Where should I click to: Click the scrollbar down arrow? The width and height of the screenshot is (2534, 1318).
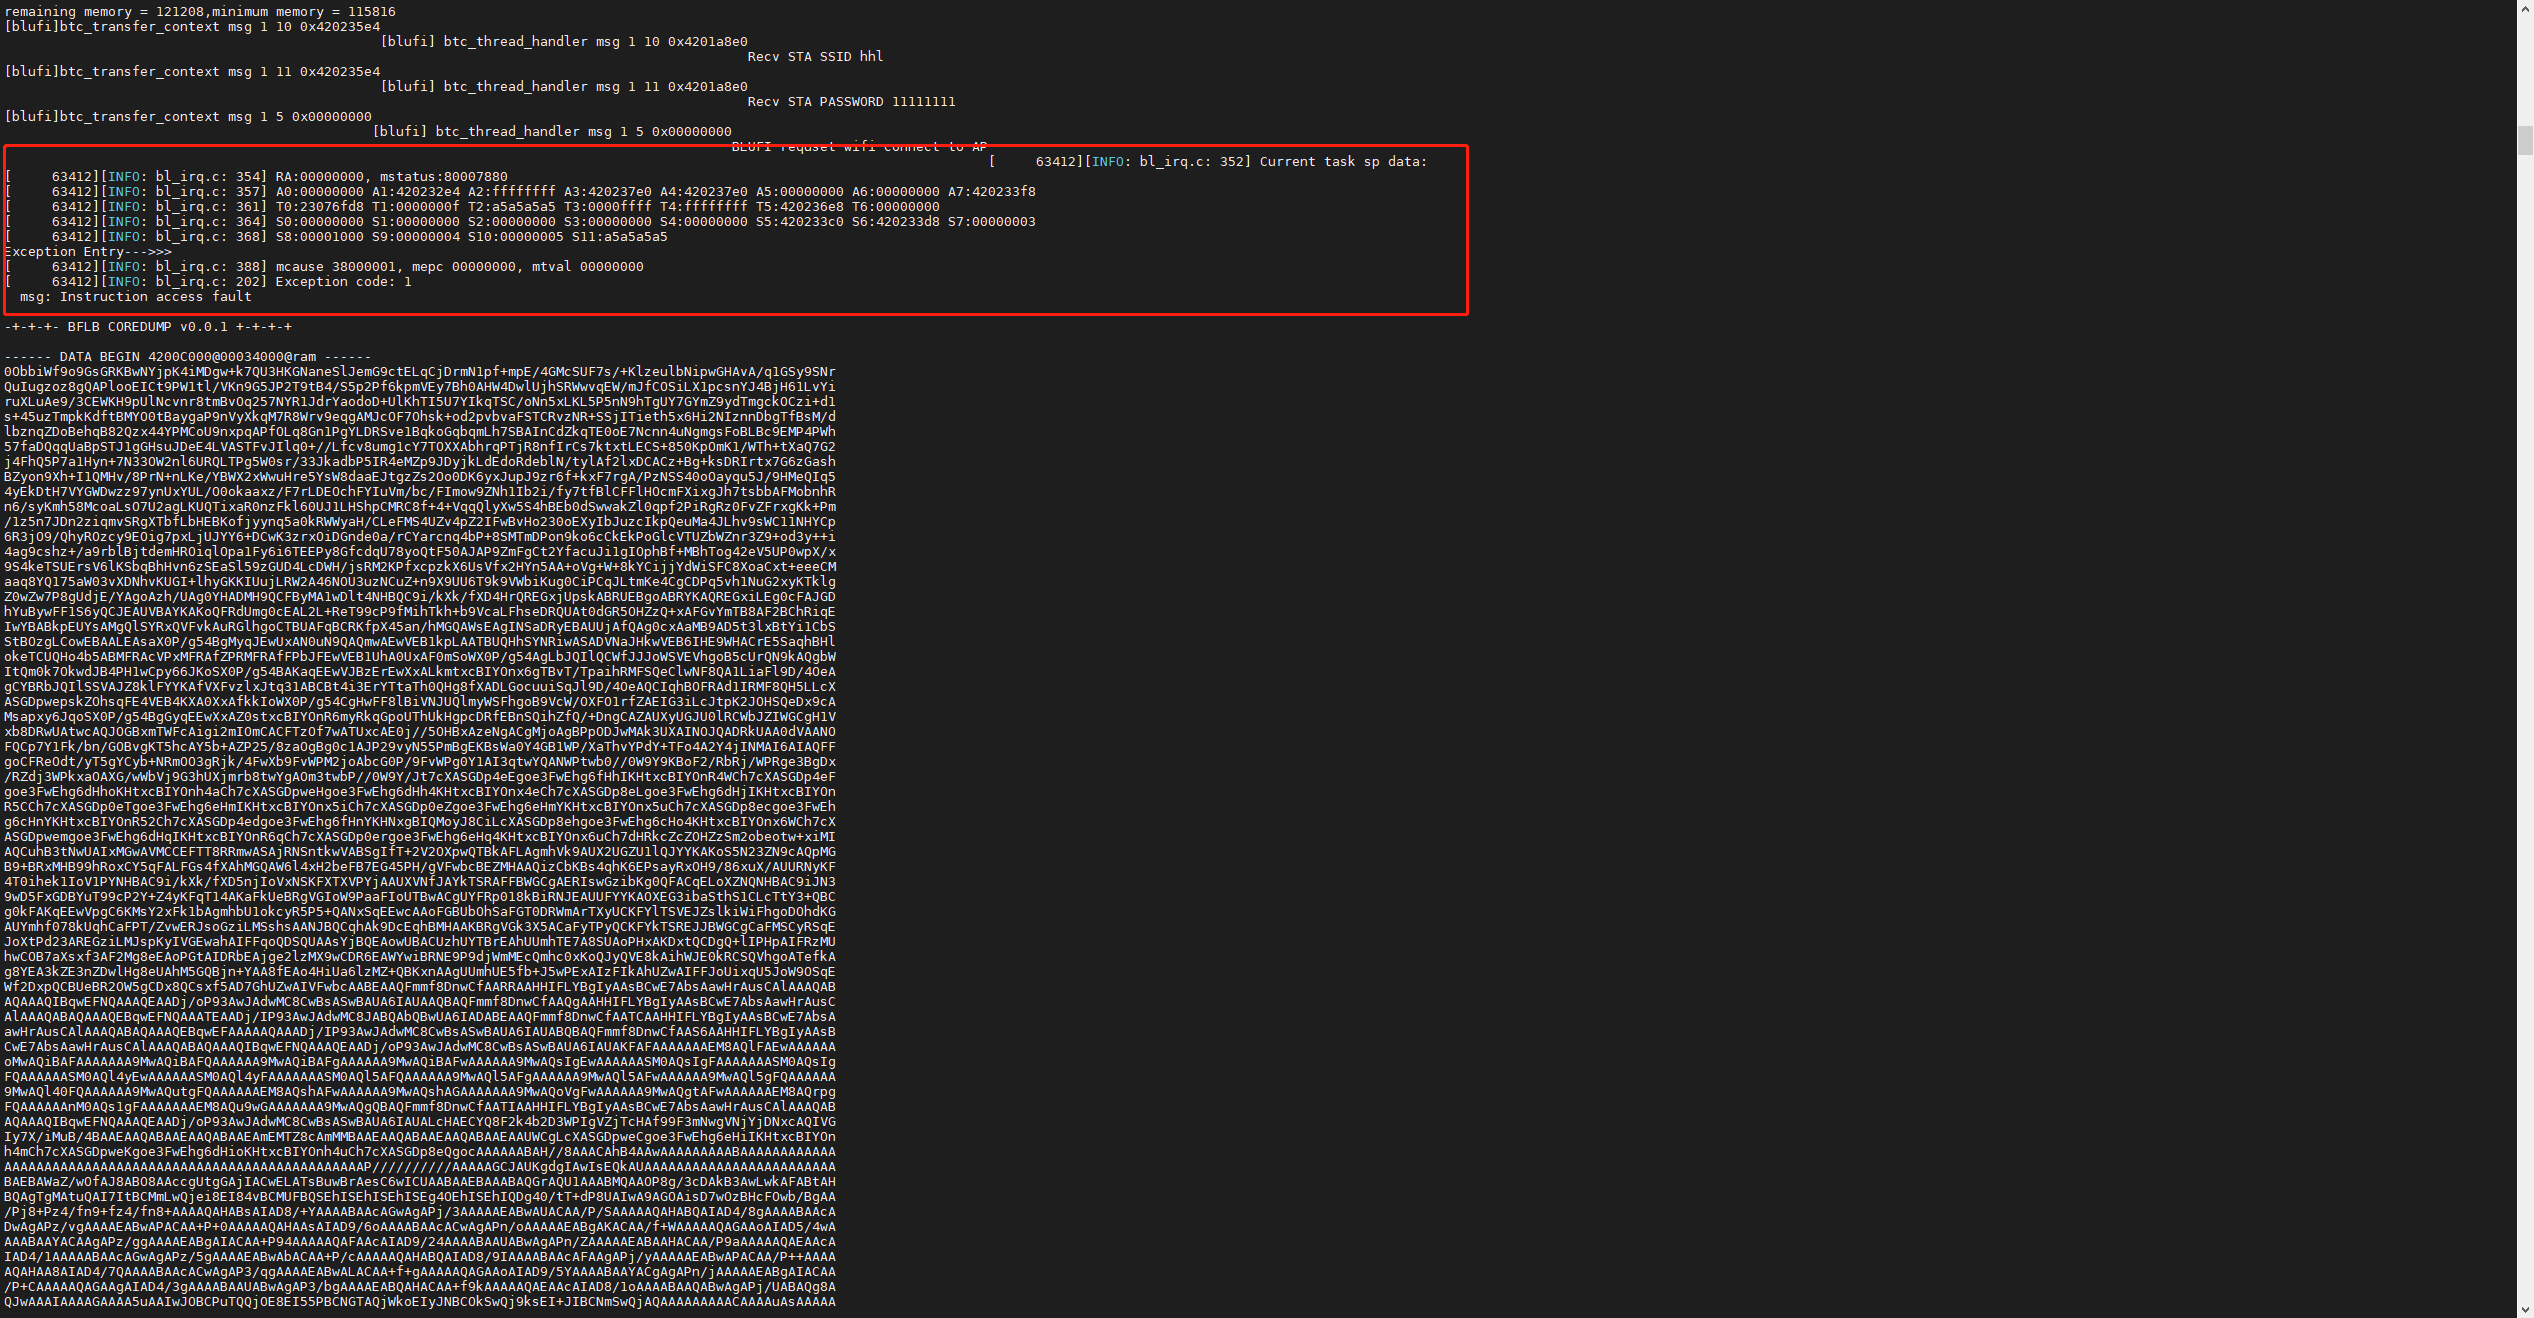point(2525,1309)
